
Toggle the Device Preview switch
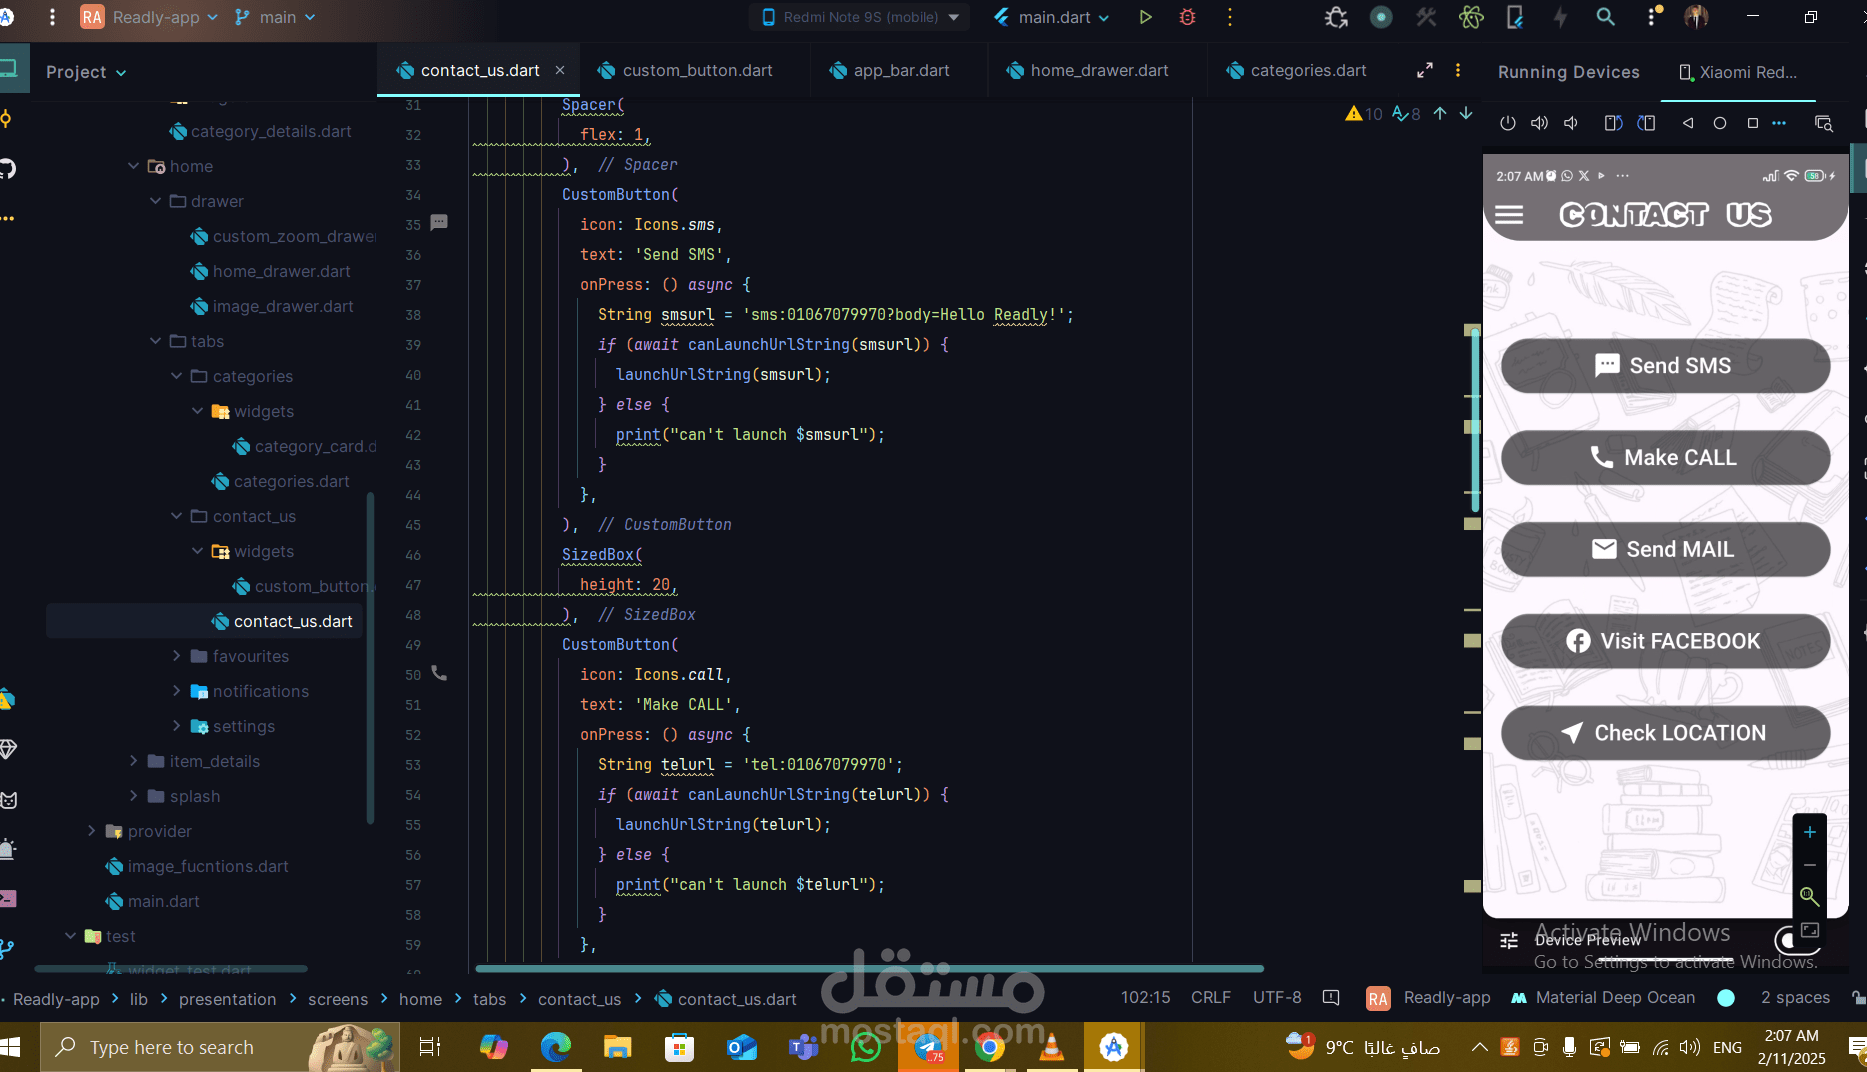coord(1786,940)
